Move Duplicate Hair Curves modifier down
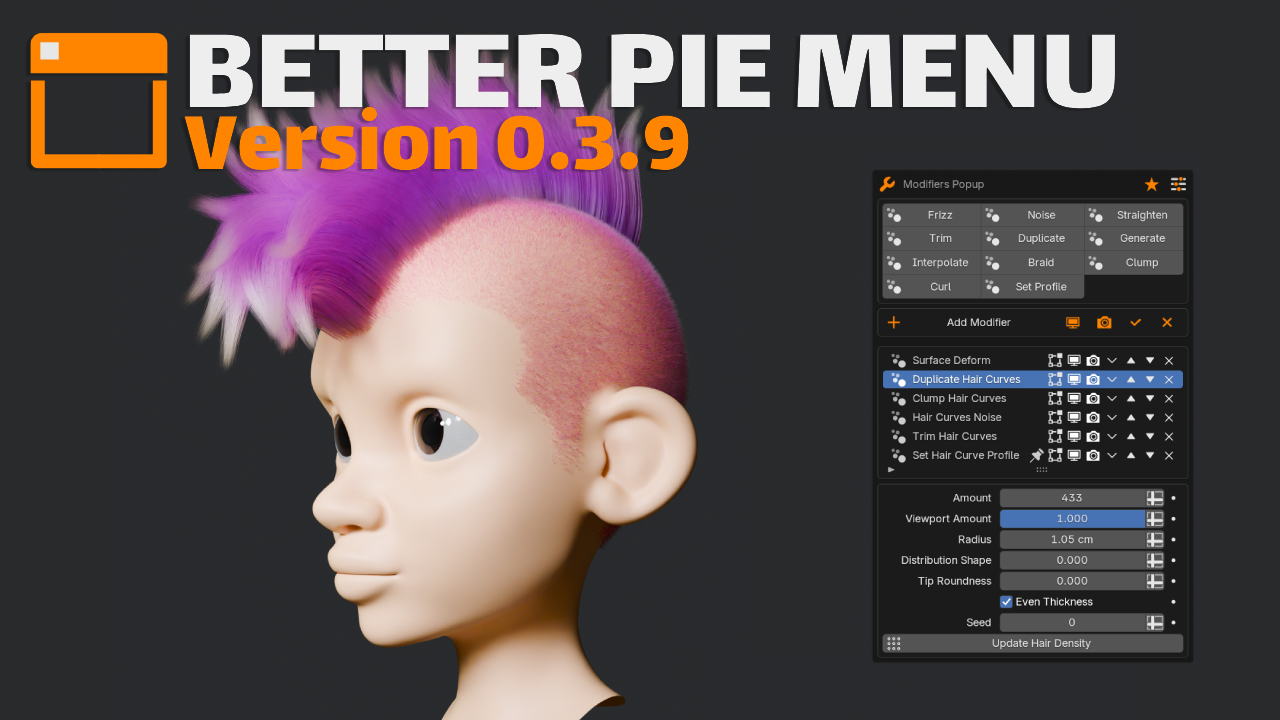The height and width of the screenshot is (720, 1280). coord(1150,380)
